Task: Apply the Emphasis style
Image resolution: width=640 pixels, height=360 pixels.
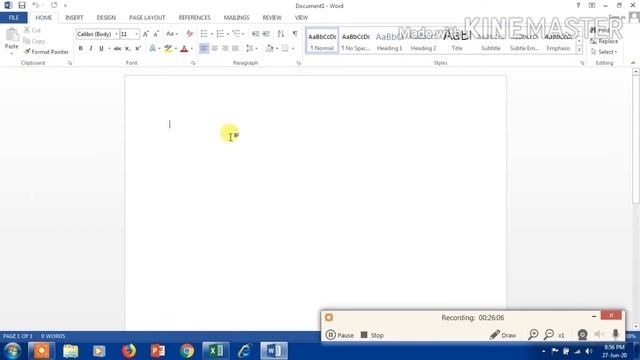Action: click(x=558, y=41)
